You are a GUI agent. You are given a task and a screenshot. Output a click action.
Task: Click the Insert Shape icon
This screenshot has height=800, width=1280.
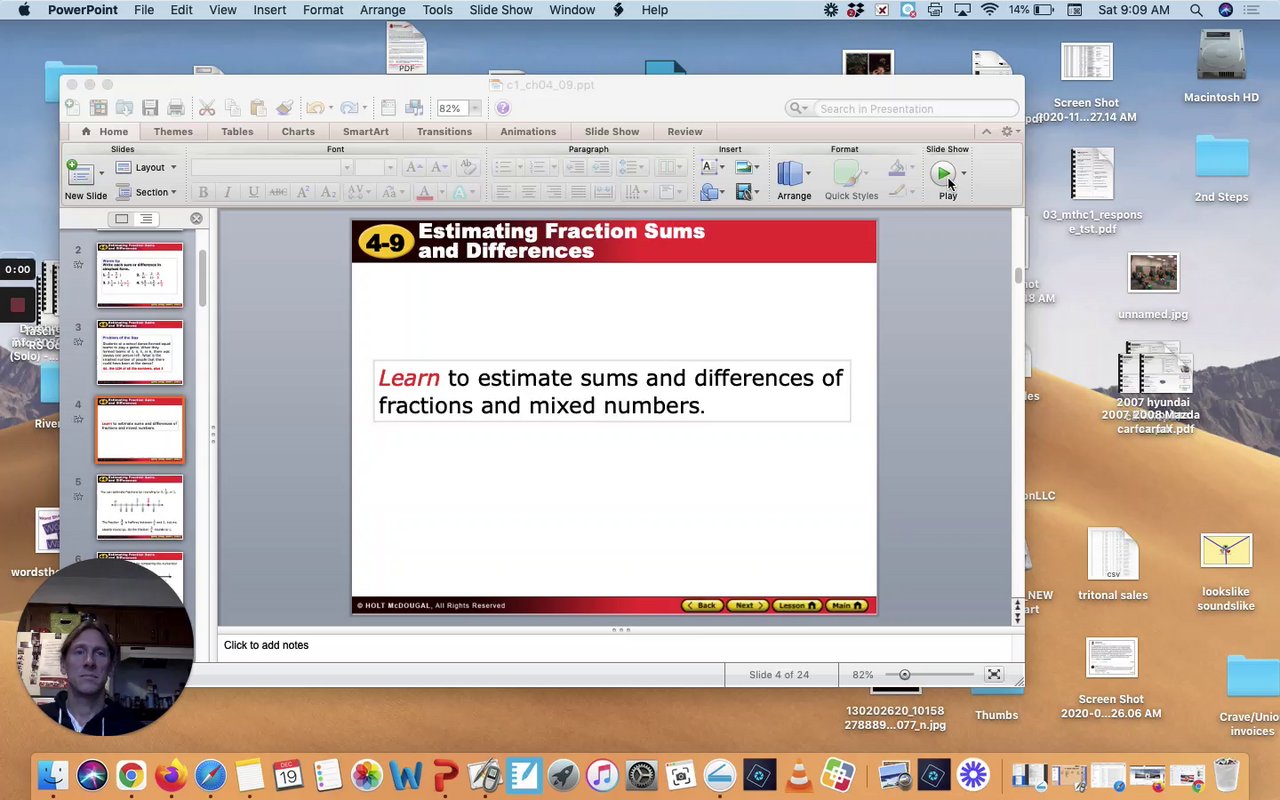point(708,192)
